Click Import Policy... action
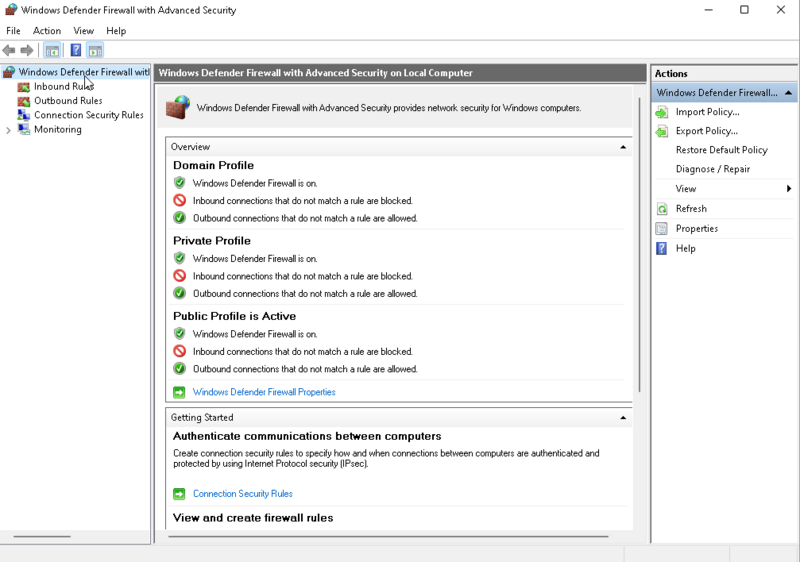 tap(708, 112)
